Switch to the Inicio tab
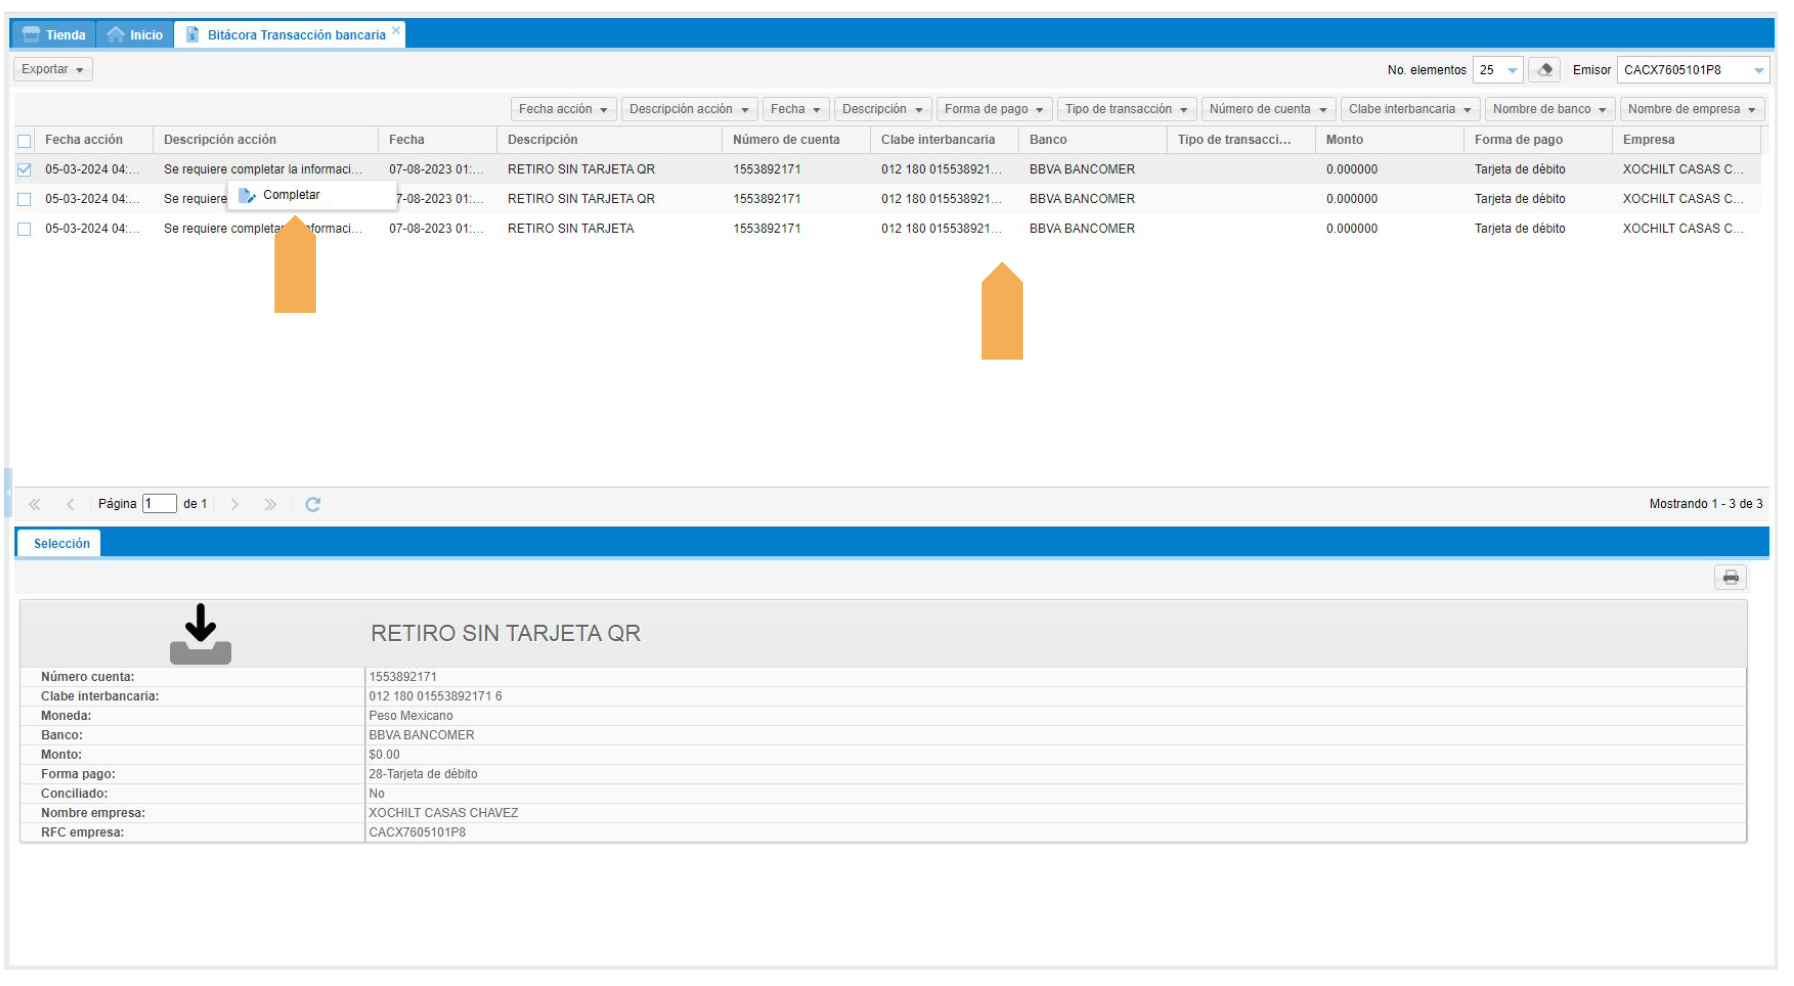 pyautogui.click(x=135, y=35)
